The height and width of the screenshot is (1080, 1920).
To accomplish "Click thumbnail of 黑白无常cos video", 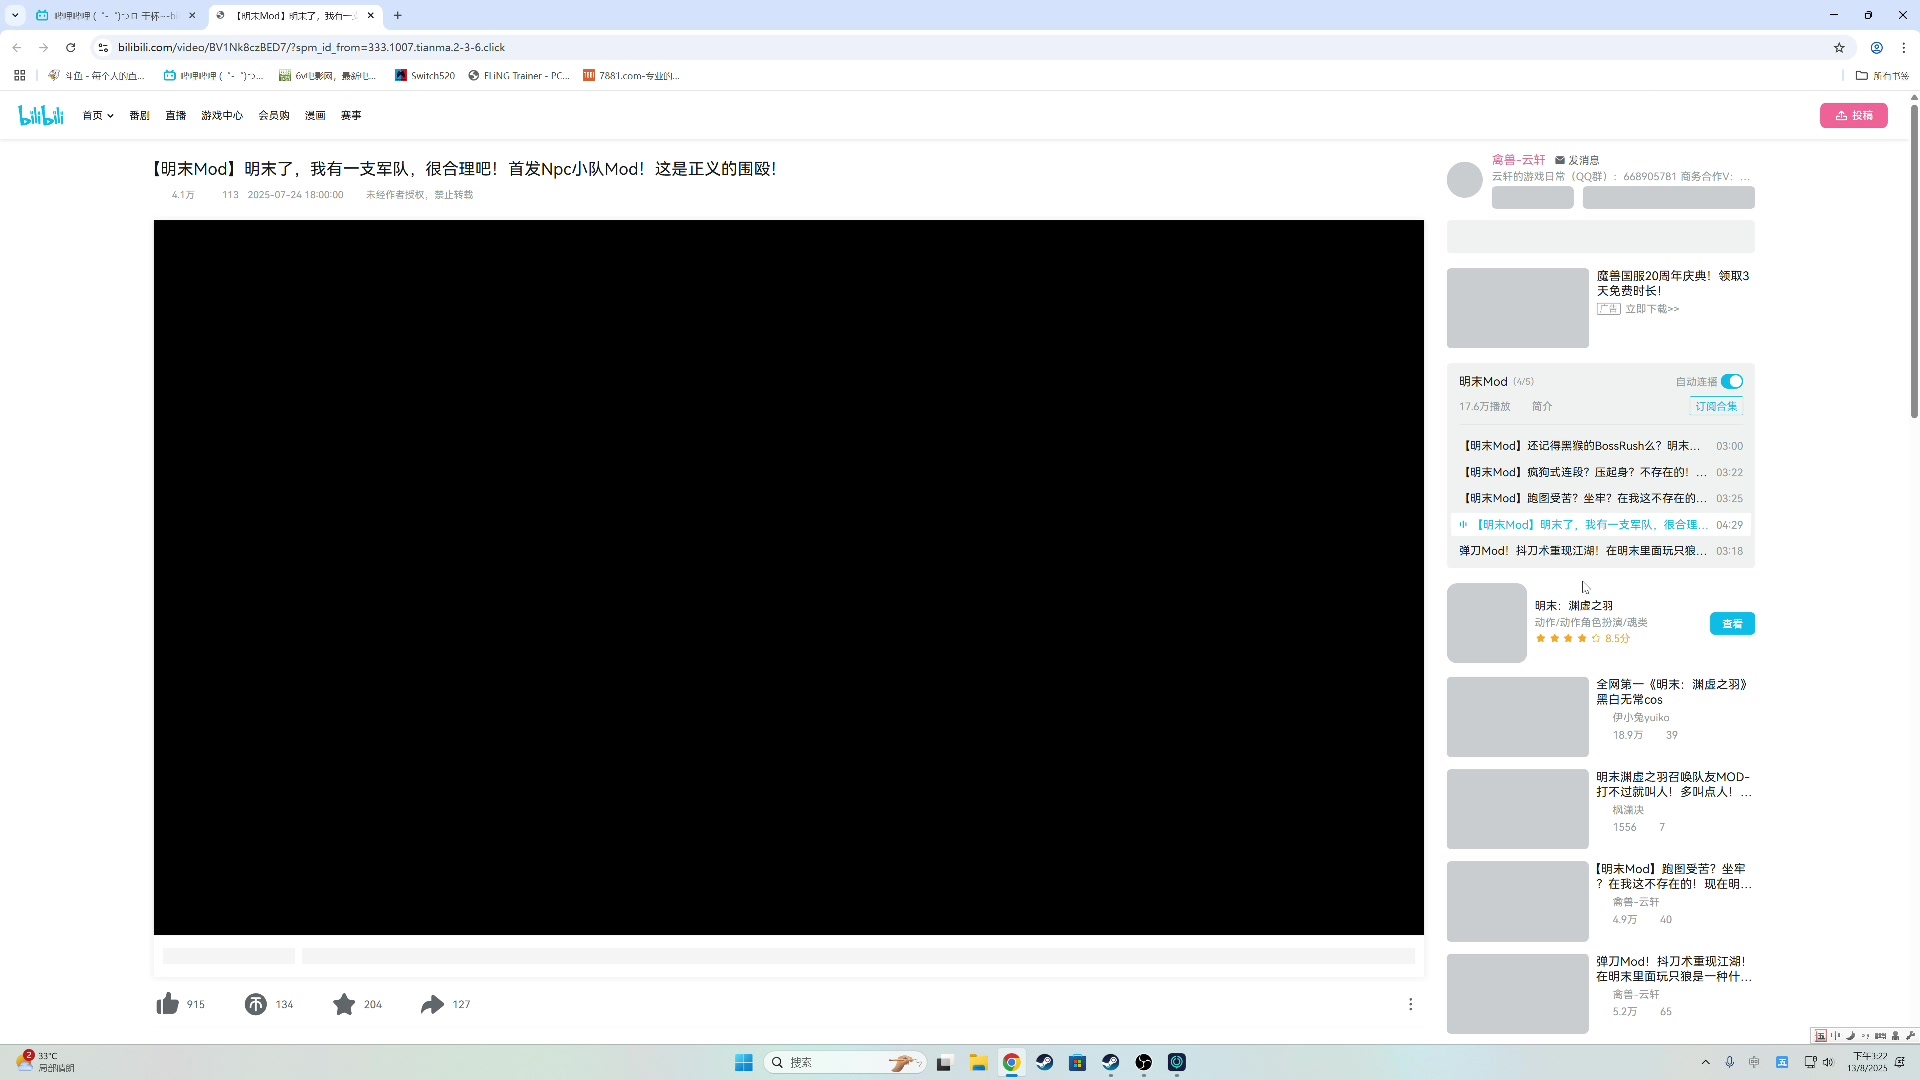I will coord(1517,717).
